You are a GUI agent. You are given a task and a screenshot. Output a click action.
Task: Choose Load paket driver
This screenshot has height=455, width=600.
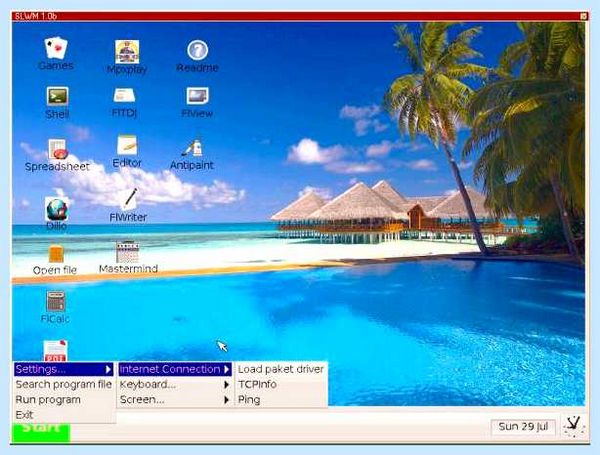tap(281, 369)
